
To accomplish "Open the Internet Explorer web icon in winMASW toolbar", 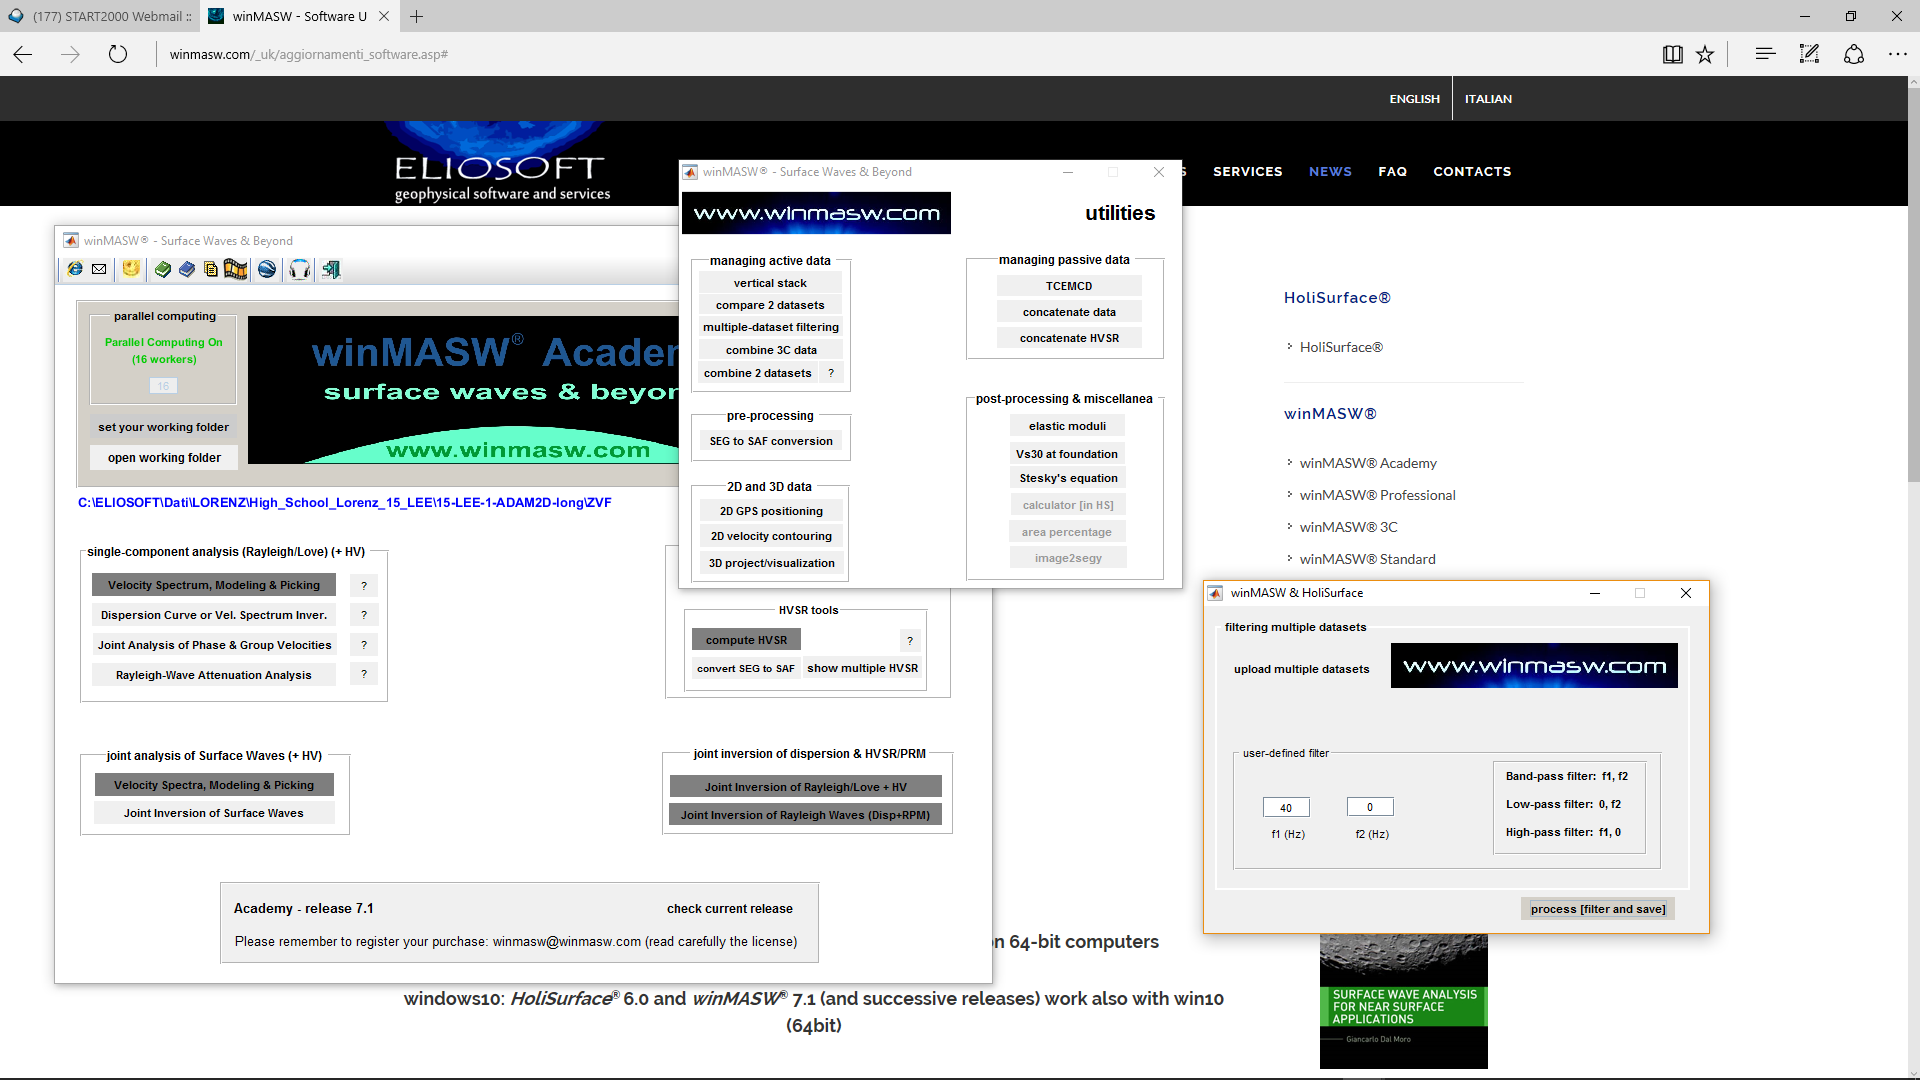I will click(75, 269).
